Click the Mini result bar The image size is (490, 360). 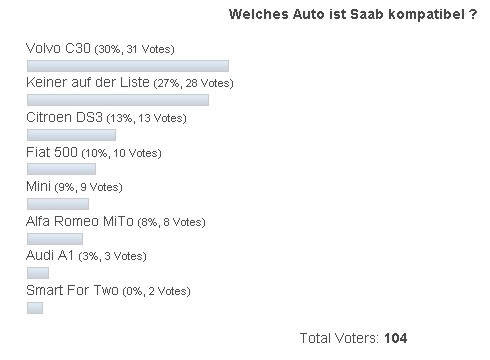(58, 204)
